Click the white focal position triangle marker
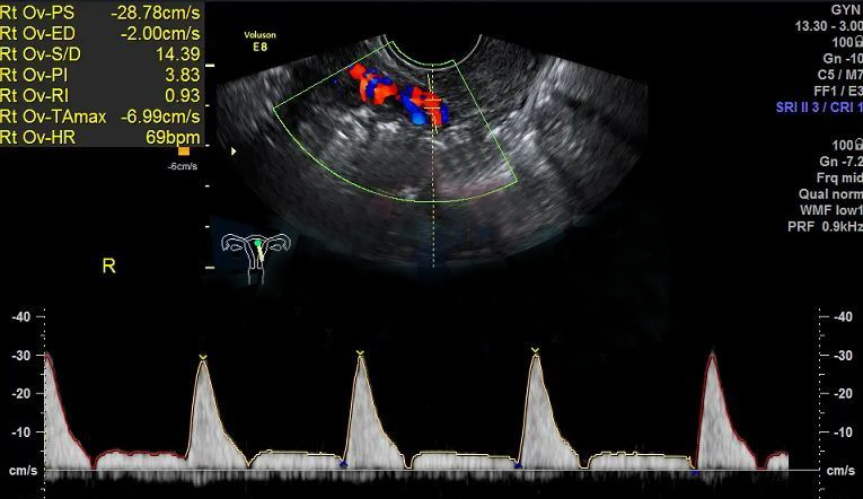The image size is (863, 499). click(233, 151)
